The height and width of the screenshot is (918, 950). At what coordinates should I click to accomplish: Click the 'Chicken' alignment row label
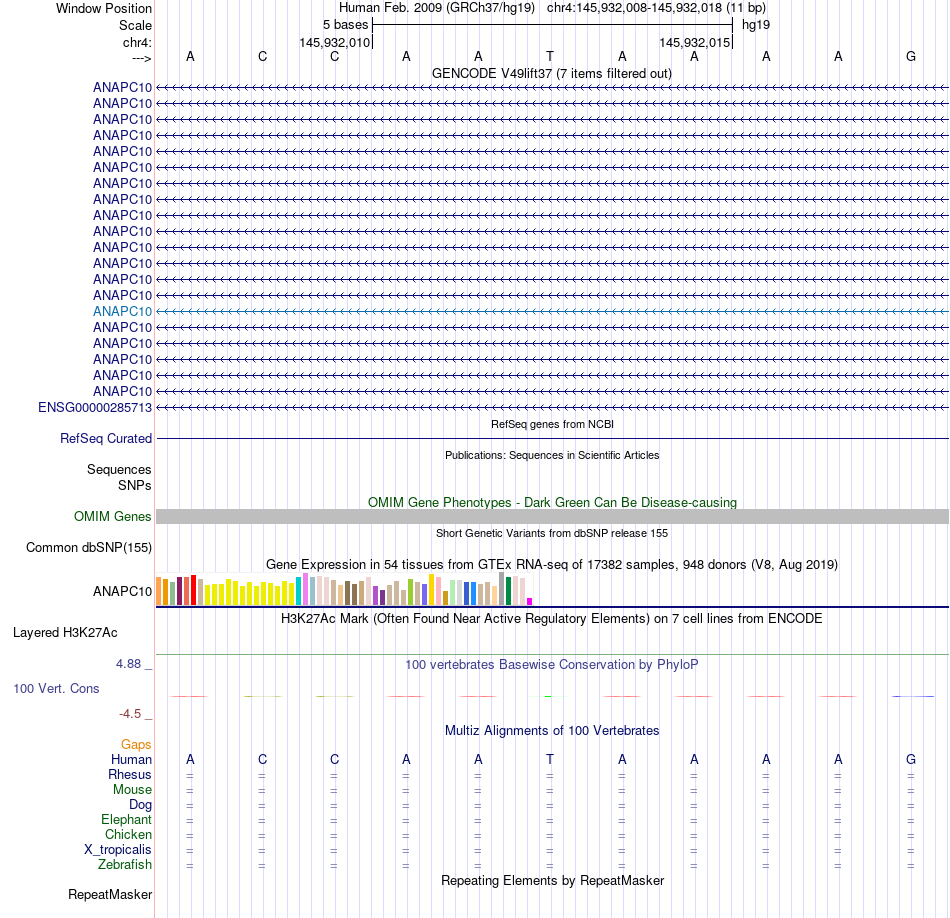coord(128,834)
